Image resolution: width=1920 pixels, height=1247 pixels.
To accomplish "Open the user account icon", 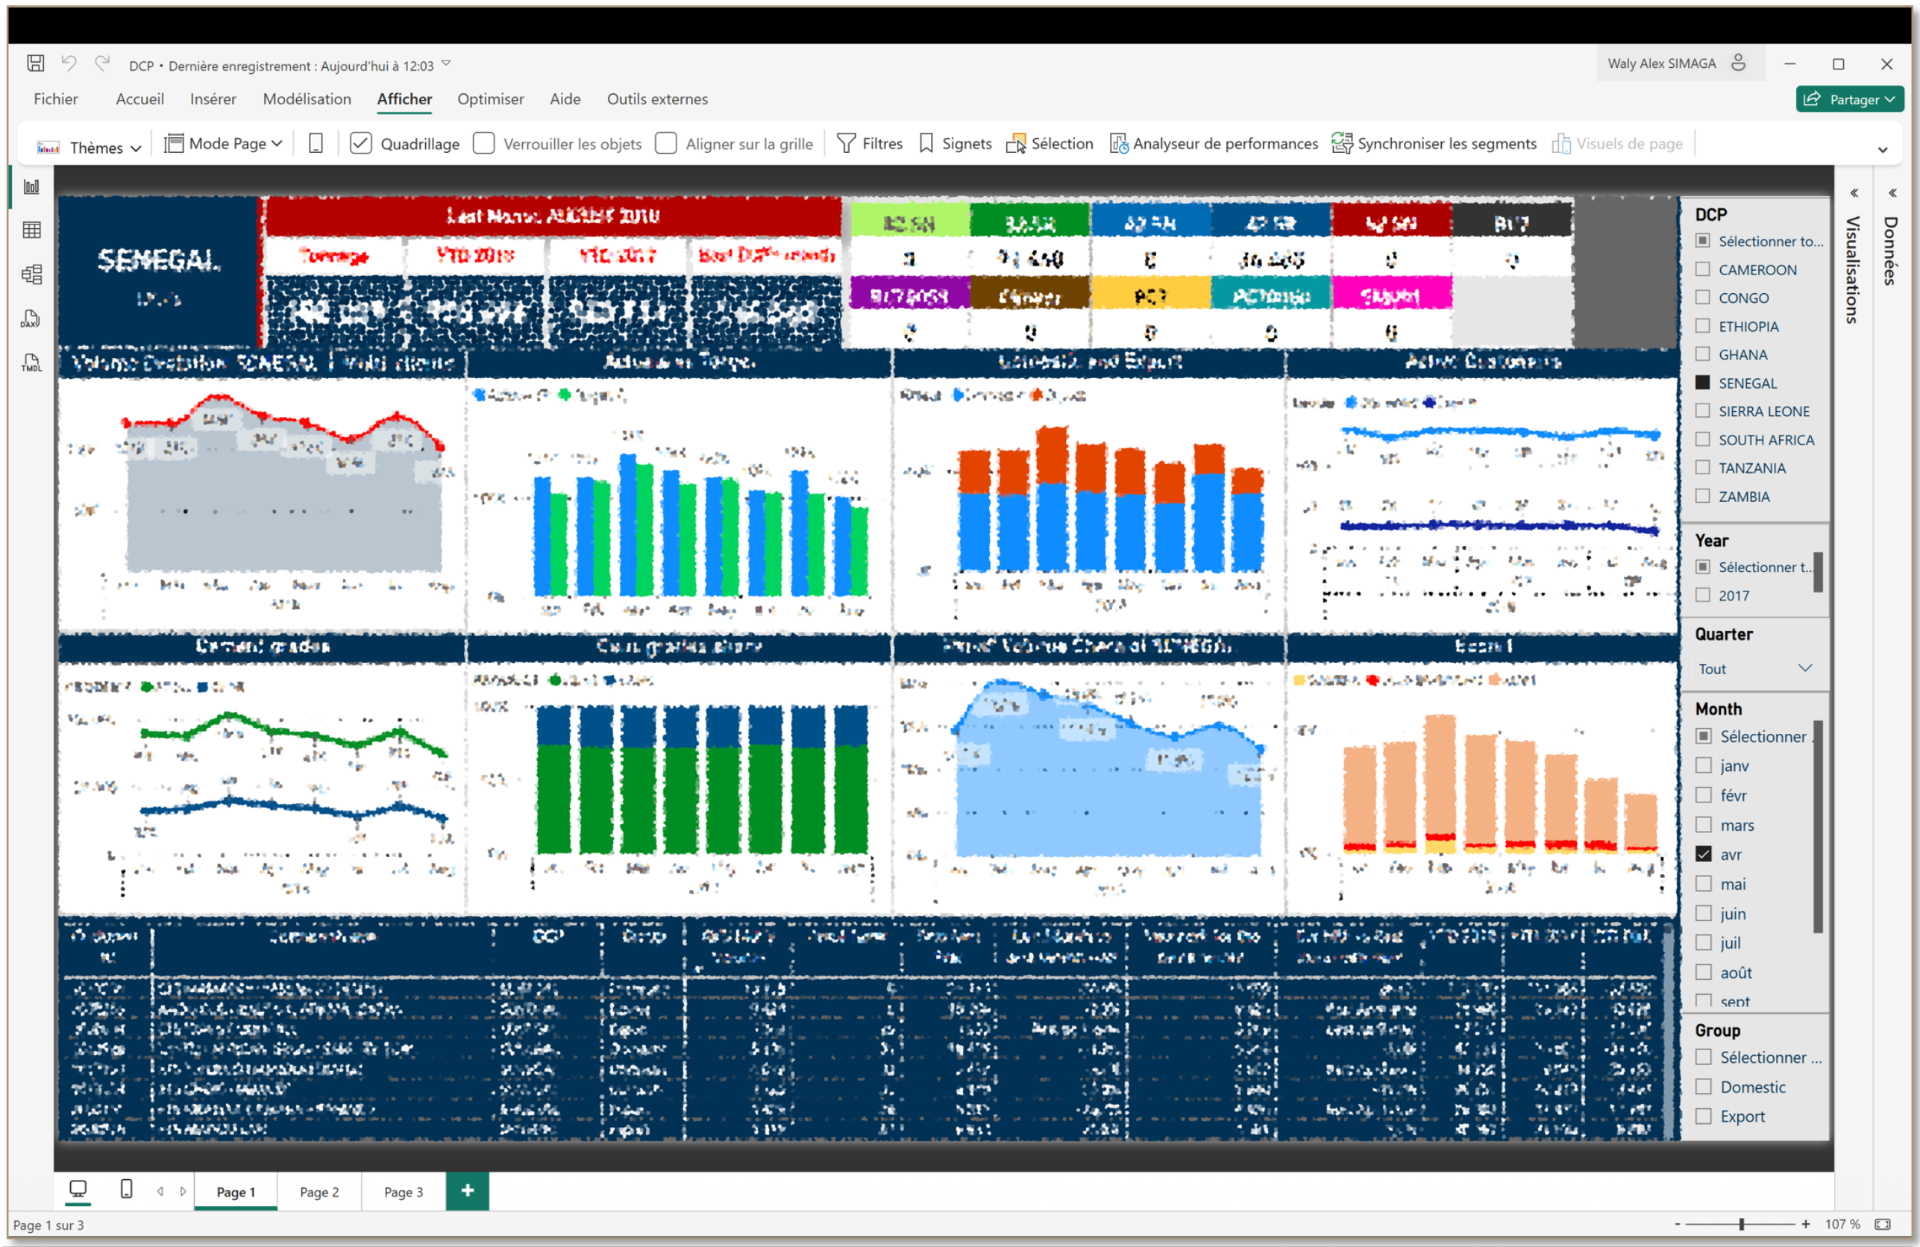I will pos(1739,63).
